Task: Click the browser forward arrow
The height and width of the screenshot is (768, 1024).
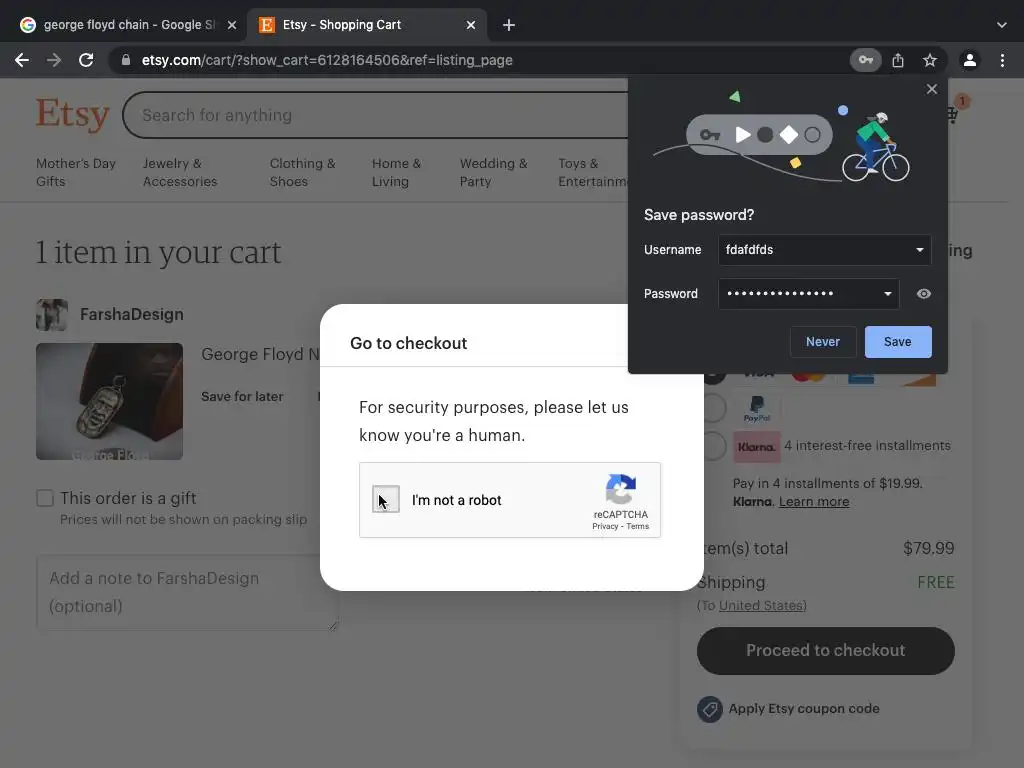Action: point(54,60)
